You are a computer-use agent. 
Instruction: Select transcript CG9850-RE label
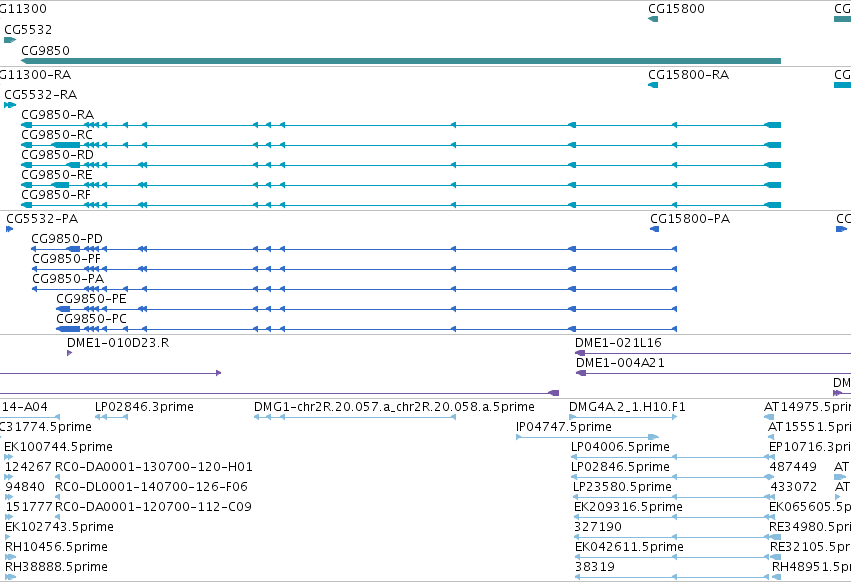tap(57, 175)
